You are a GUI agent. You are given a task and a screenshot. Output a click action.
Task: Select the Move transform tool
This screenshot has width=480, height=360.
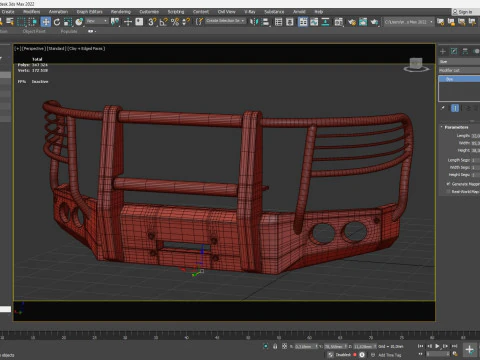[46, 22]
